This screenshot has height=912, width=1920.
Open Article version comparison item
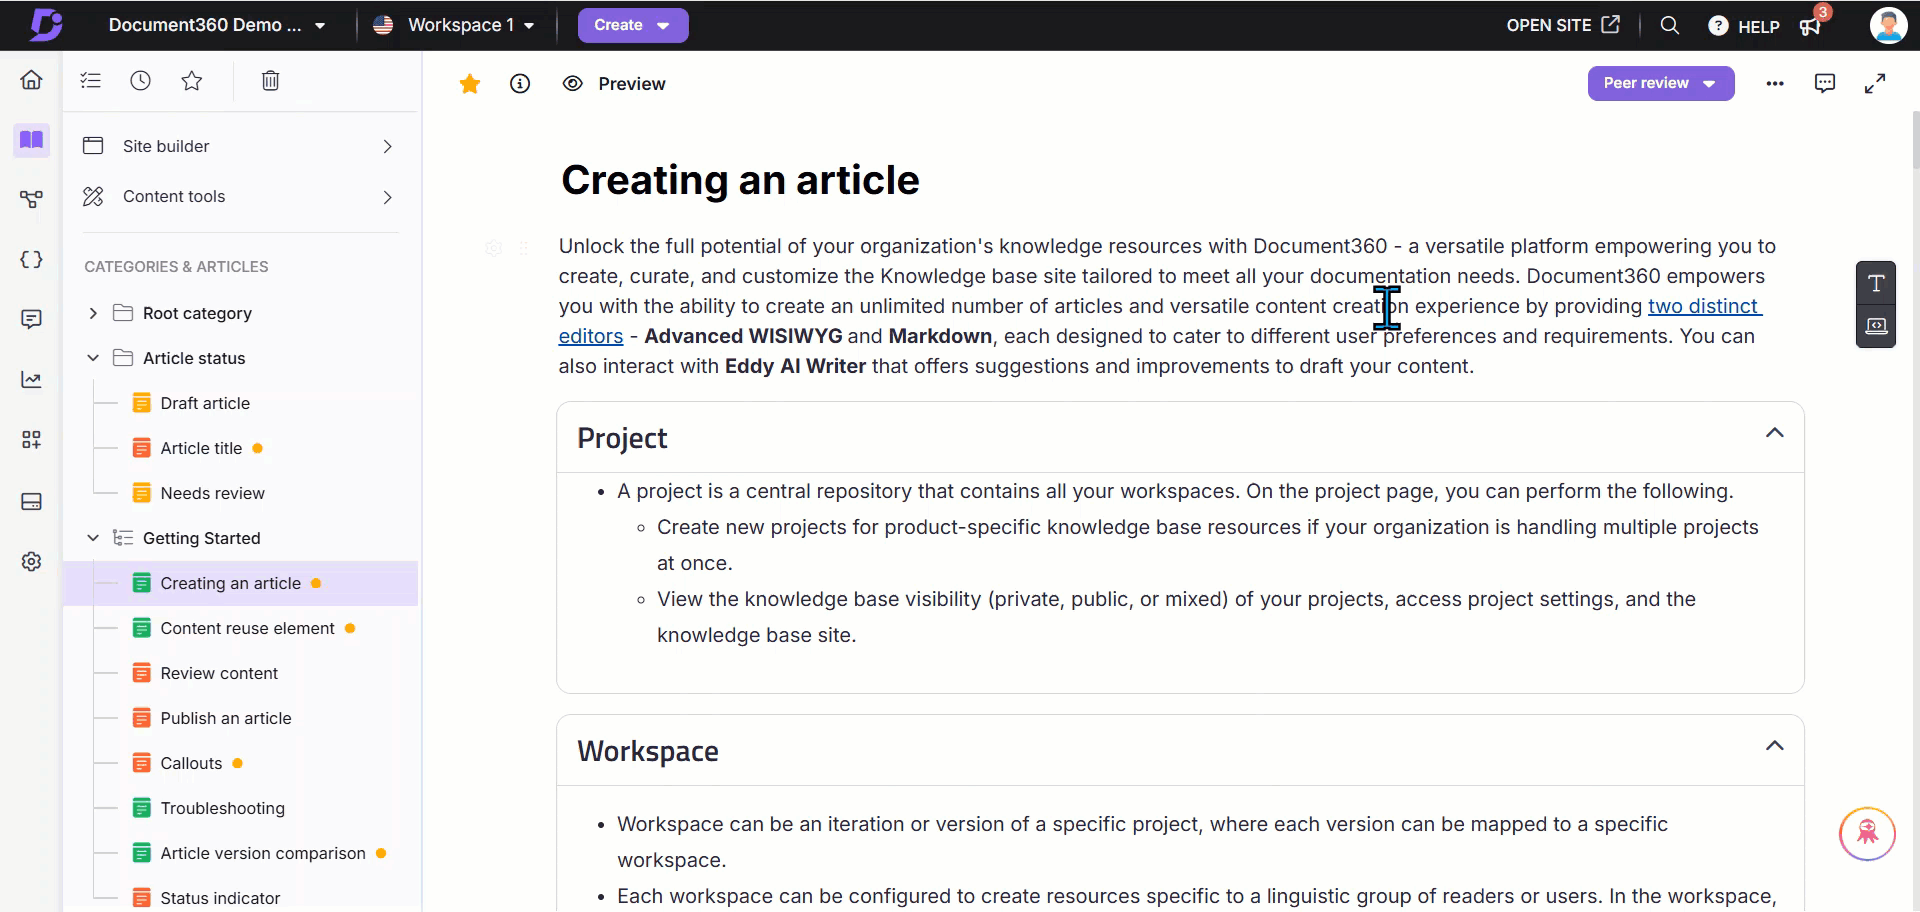click(263, 853)
